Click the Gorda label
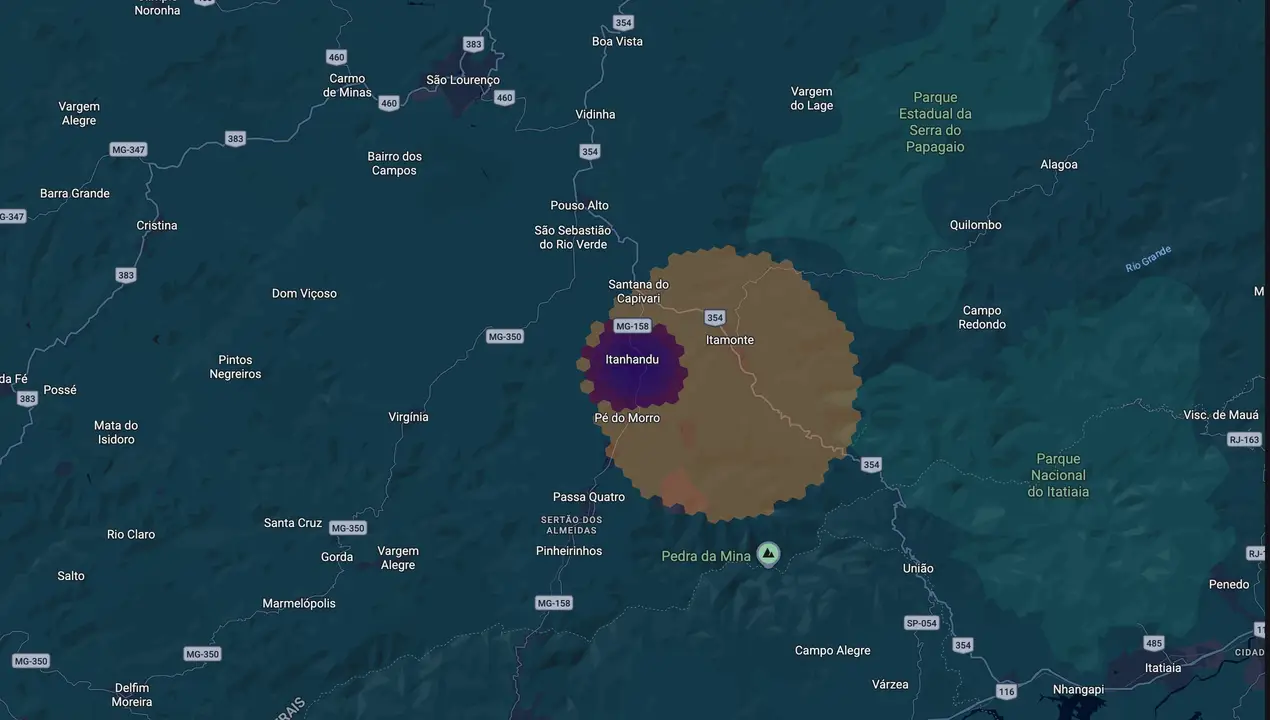 click(337, 557)
